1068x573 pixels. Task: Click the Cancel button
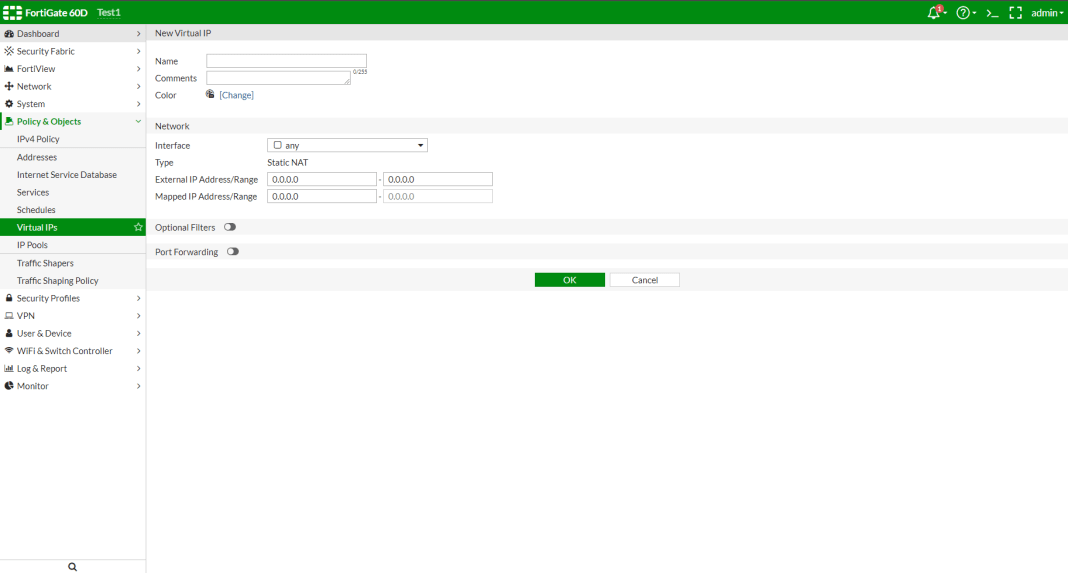[645, 280]
